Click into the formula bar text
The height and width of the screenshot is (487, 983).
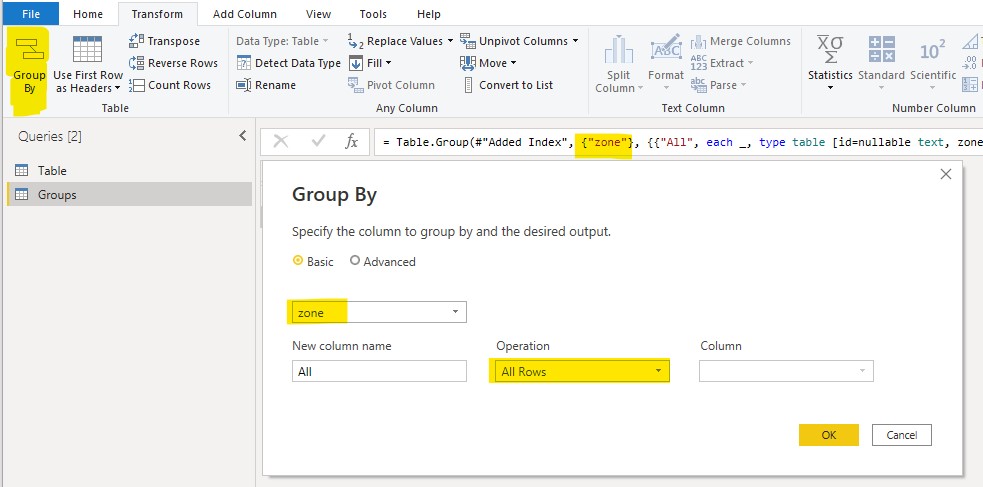[678, 142]
